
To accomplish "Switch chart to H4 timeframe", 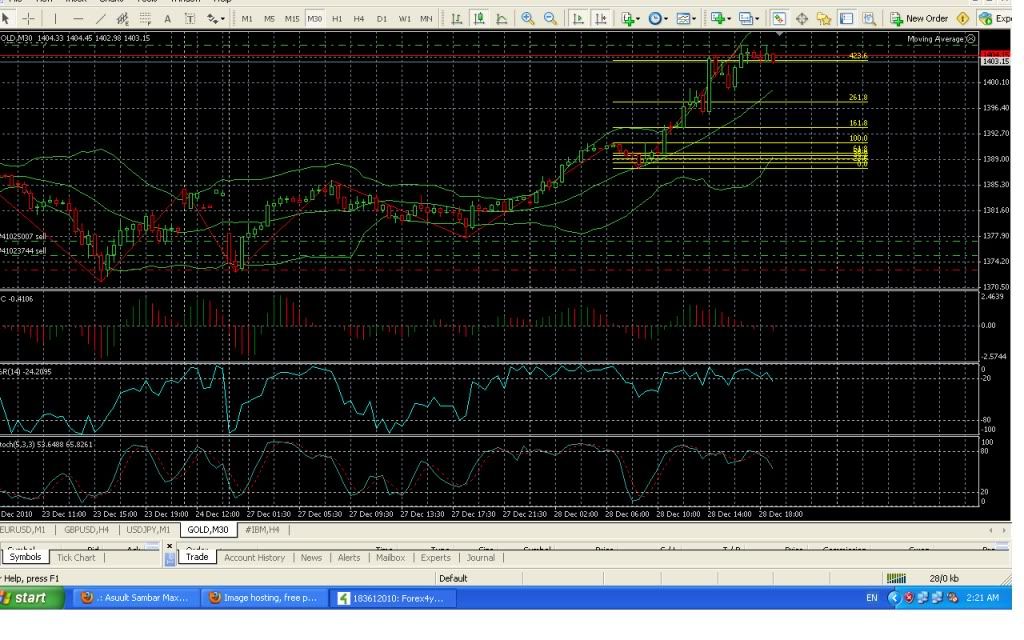I will (x=359, y=19).
